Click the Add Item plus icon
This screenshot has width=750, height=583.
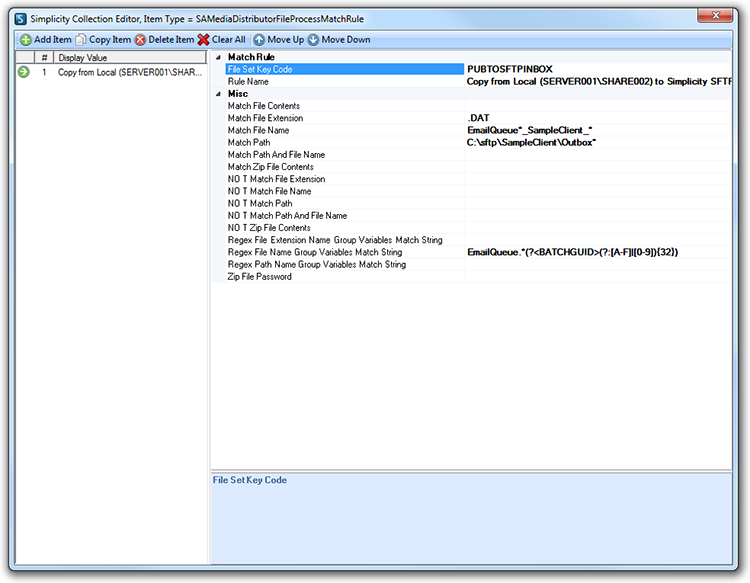point(26,40)
